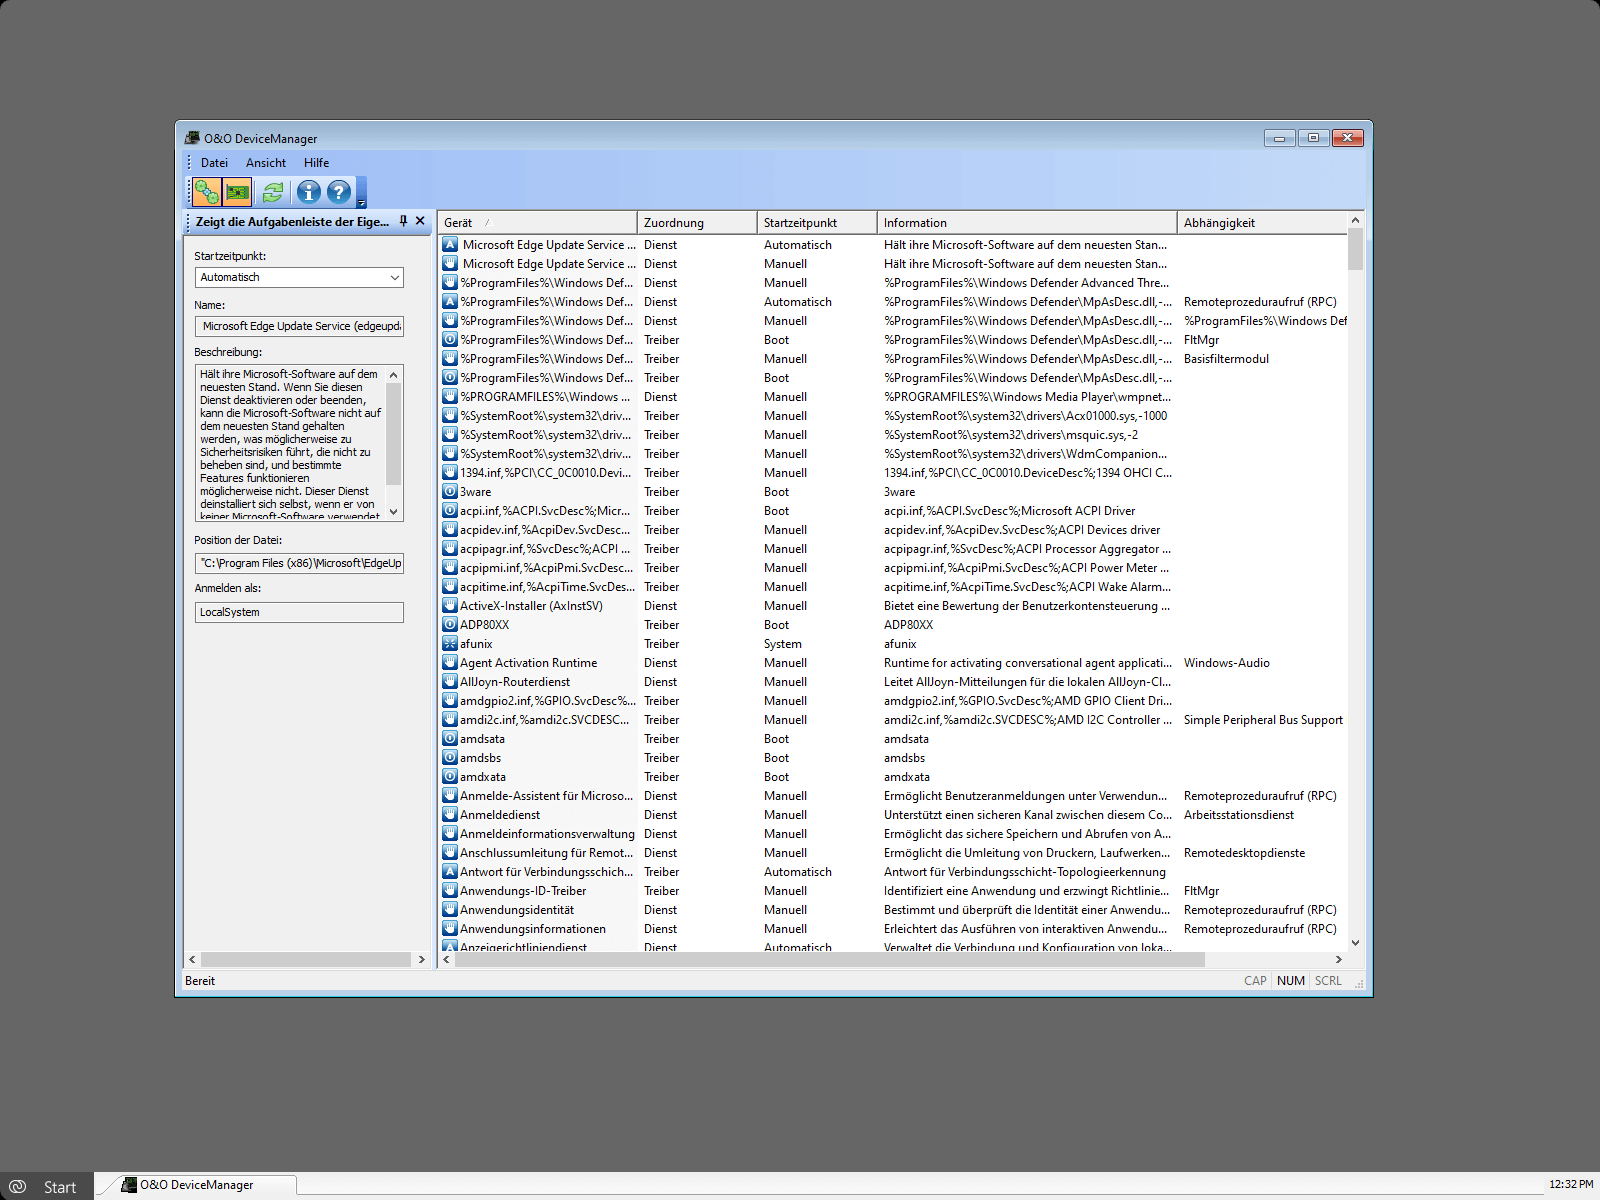Select the acpipmi.inf driver row text
The image size is (1600, 1200).
(x=546, y=568)
